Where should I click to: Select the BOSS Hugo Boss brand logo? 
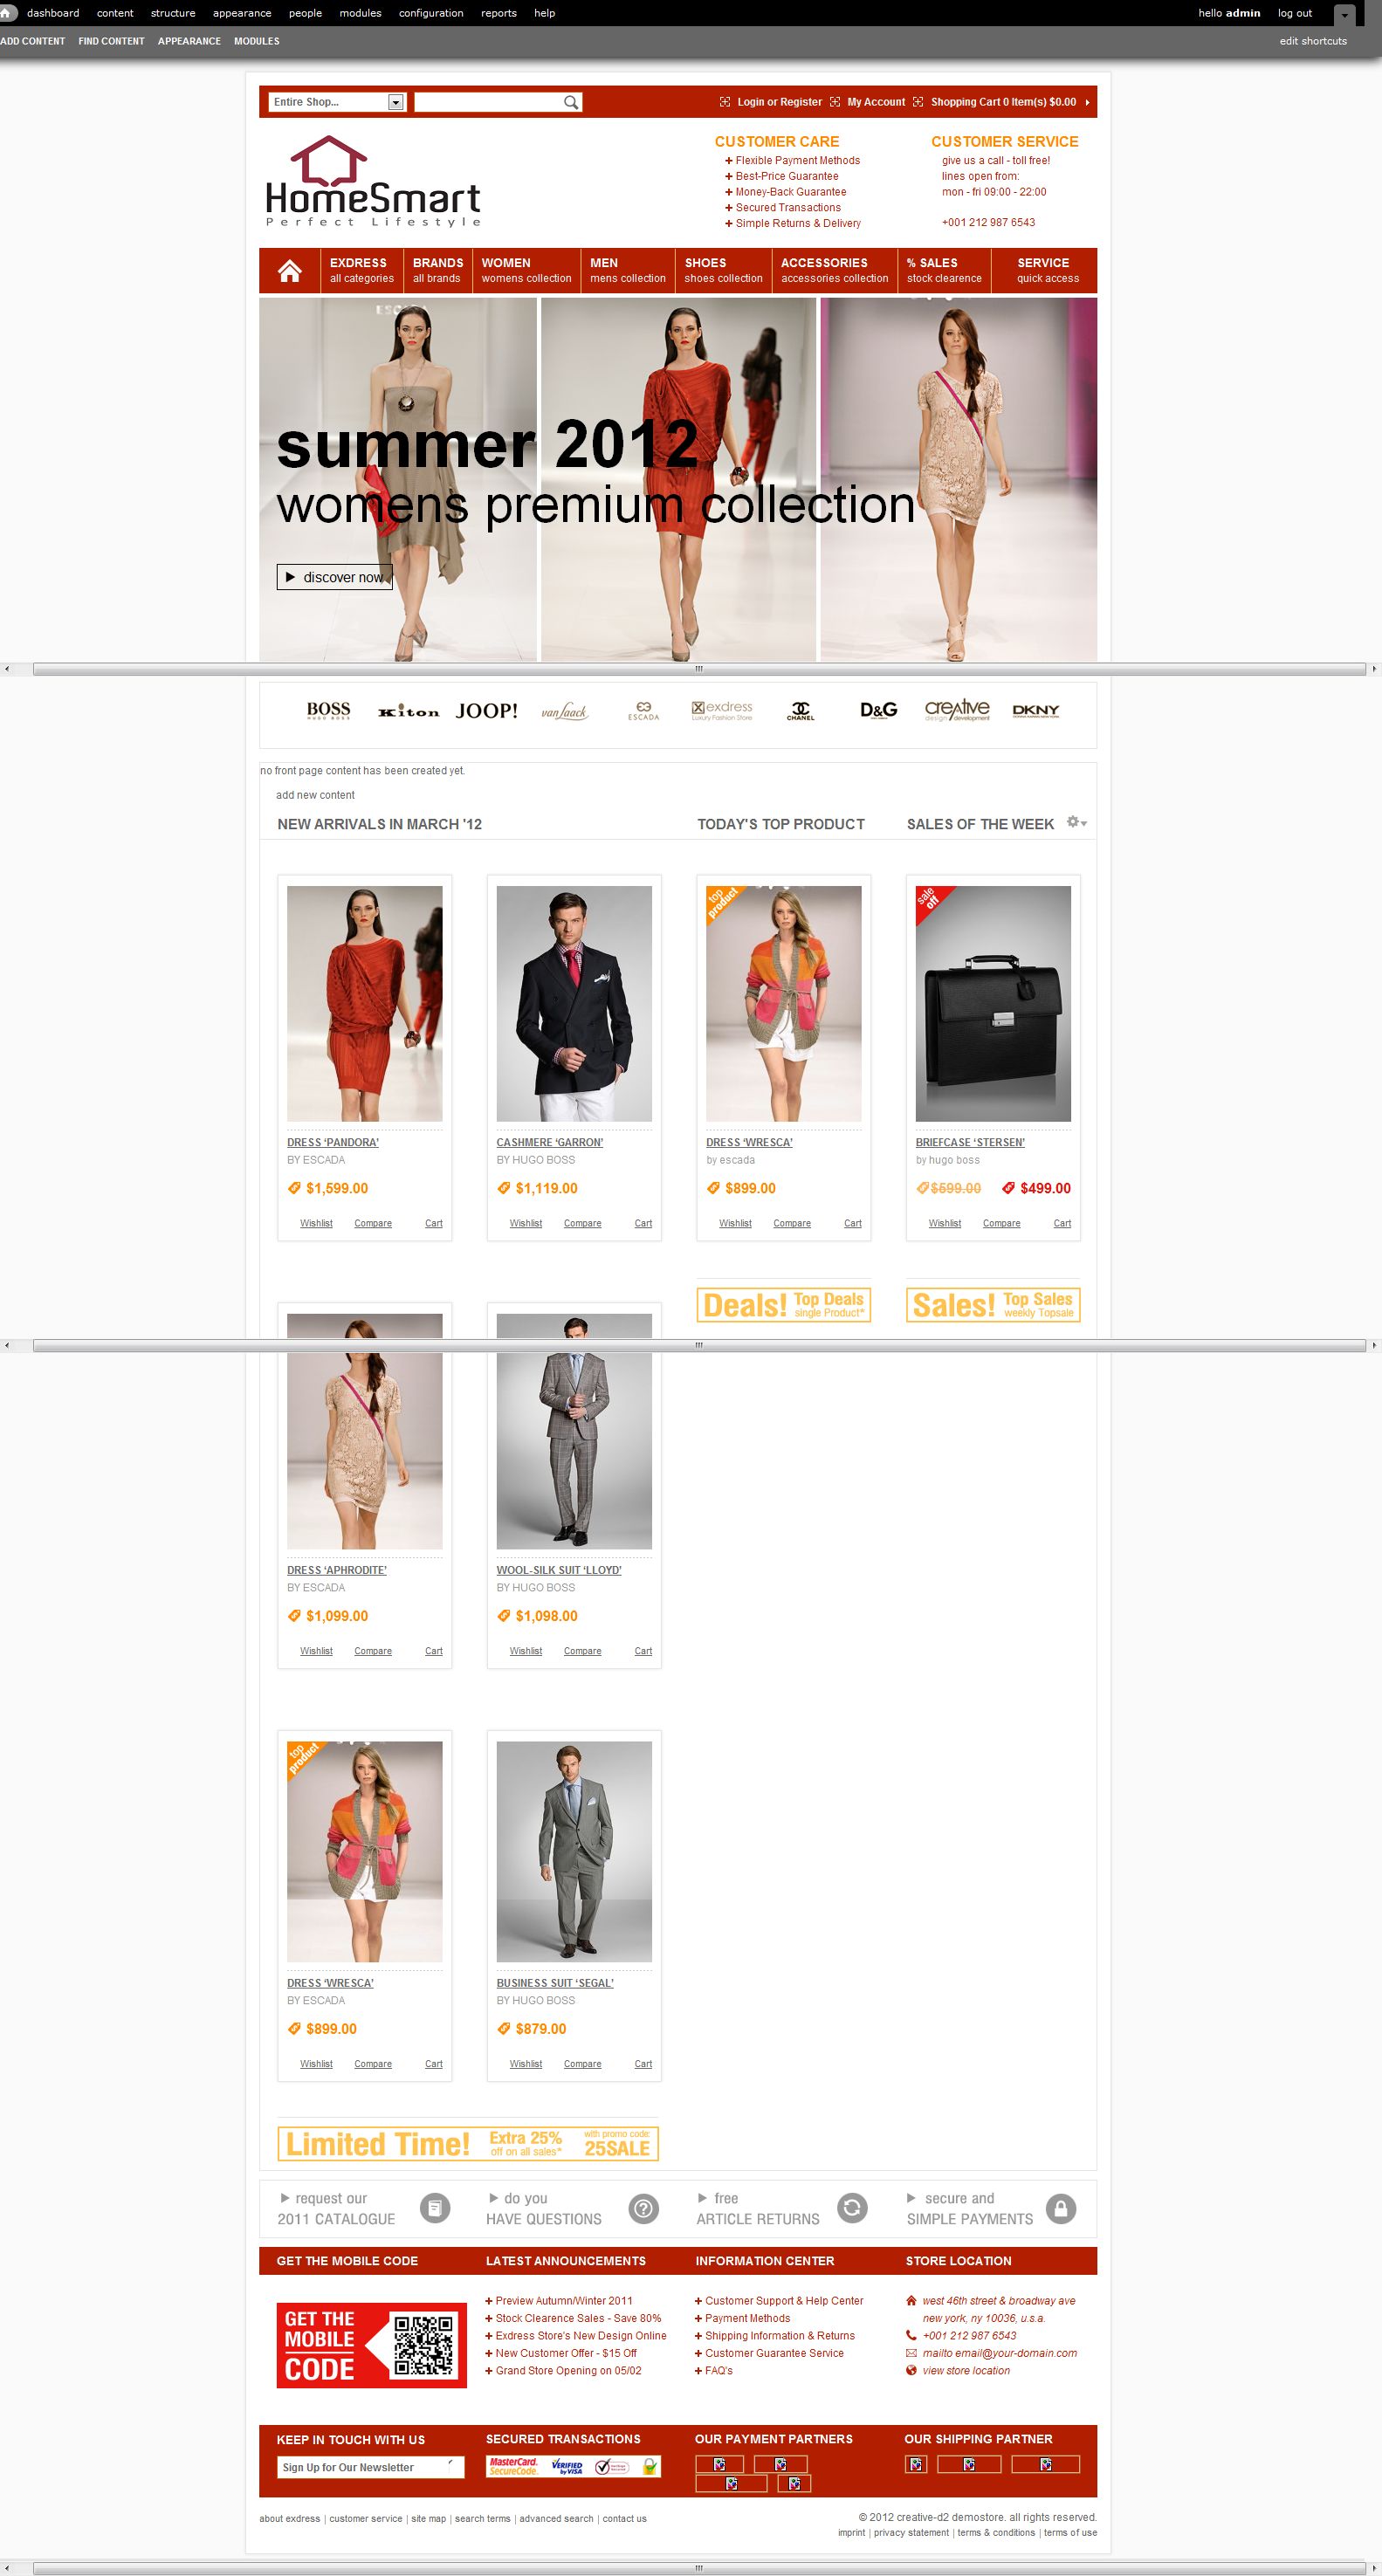tap(328, 711)
